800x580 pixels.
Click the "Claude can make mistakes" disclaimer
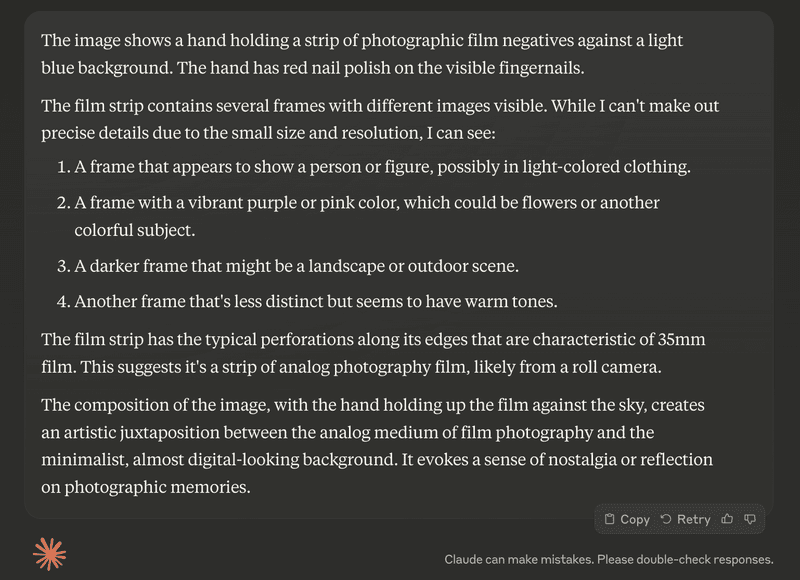[x=608, y=559]
